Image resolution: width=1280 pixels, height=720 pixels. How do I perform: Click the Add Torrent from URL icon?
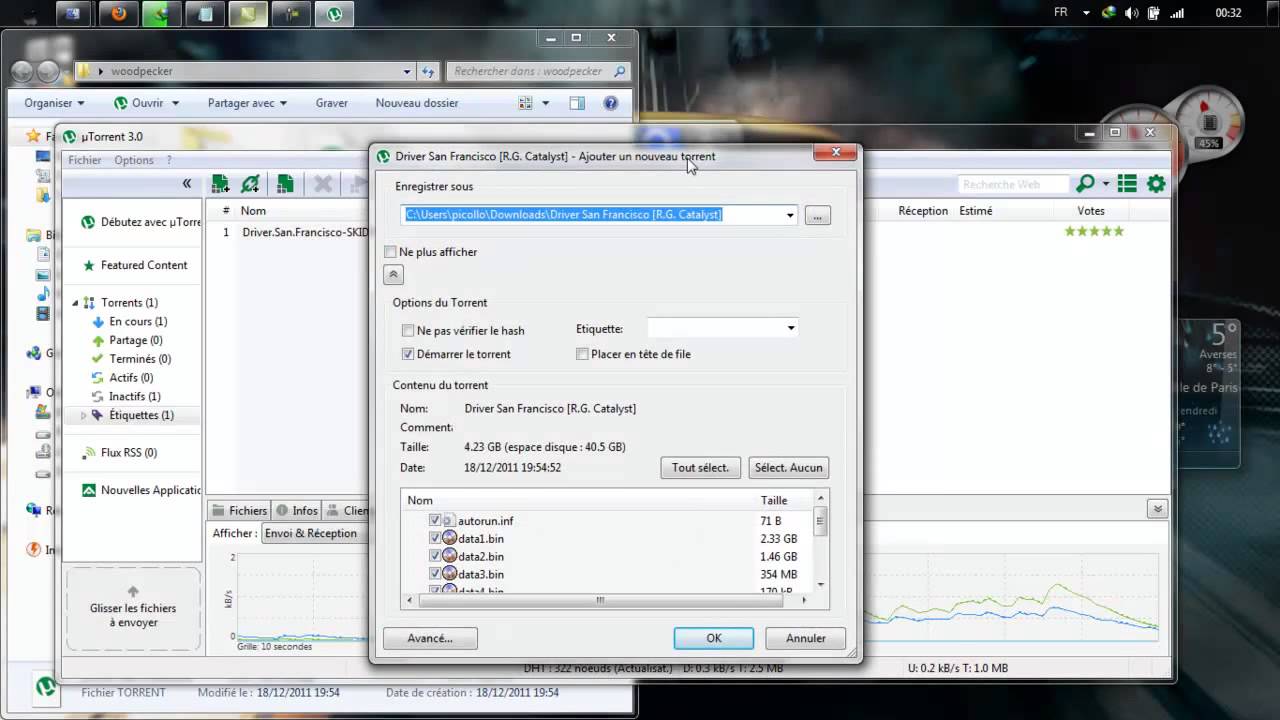251,184
